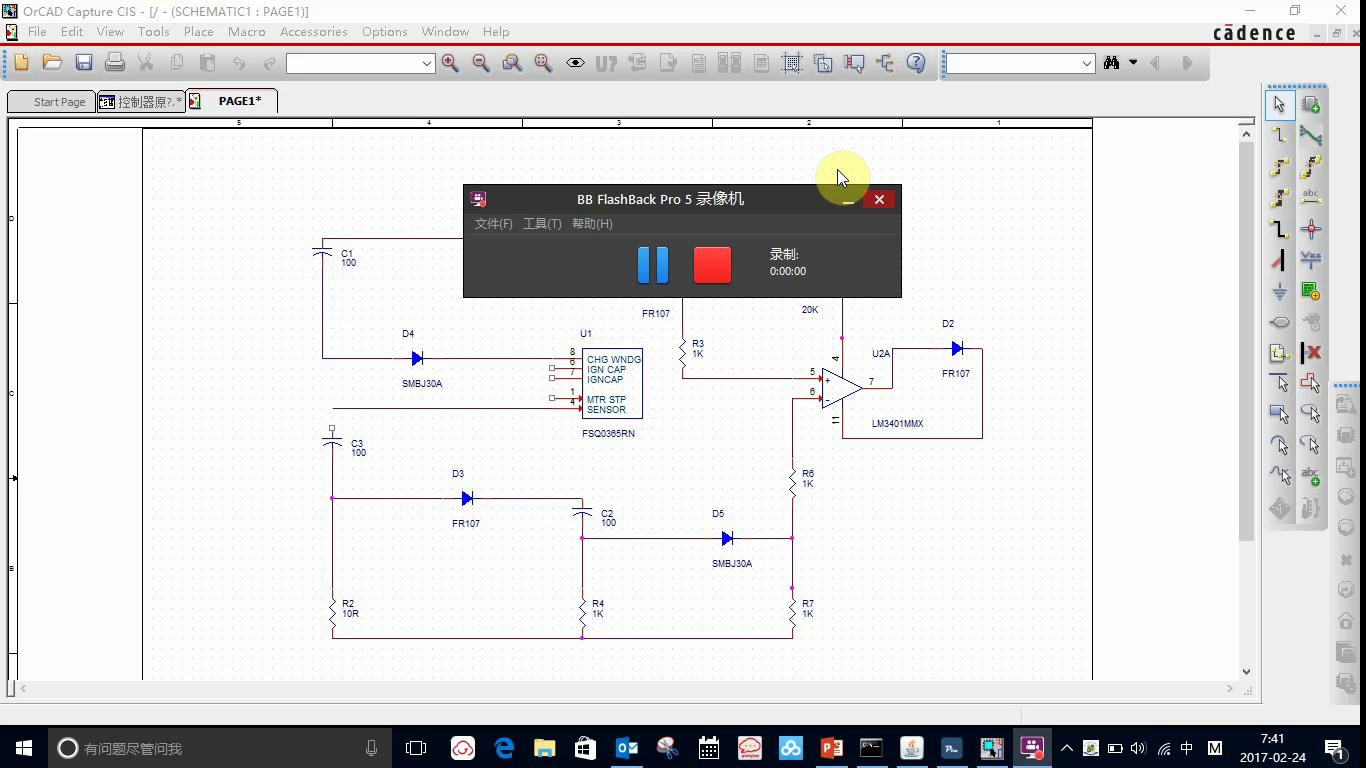Viewport: 1366px width, 768px height.
Task: Open a file using folder icon
Action: click(52, 63)
